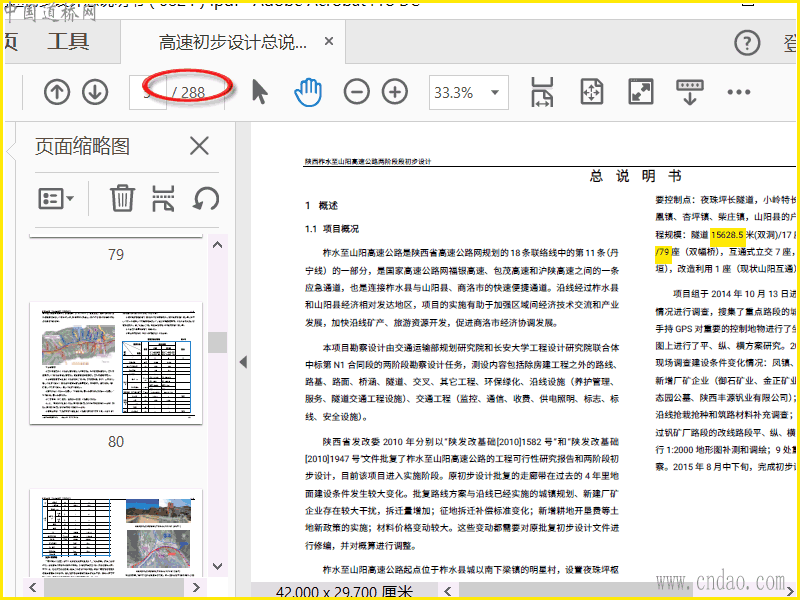Screen dimensions: 800x600
Task: Go to previous page with up arrow
Action: (57, 92)
